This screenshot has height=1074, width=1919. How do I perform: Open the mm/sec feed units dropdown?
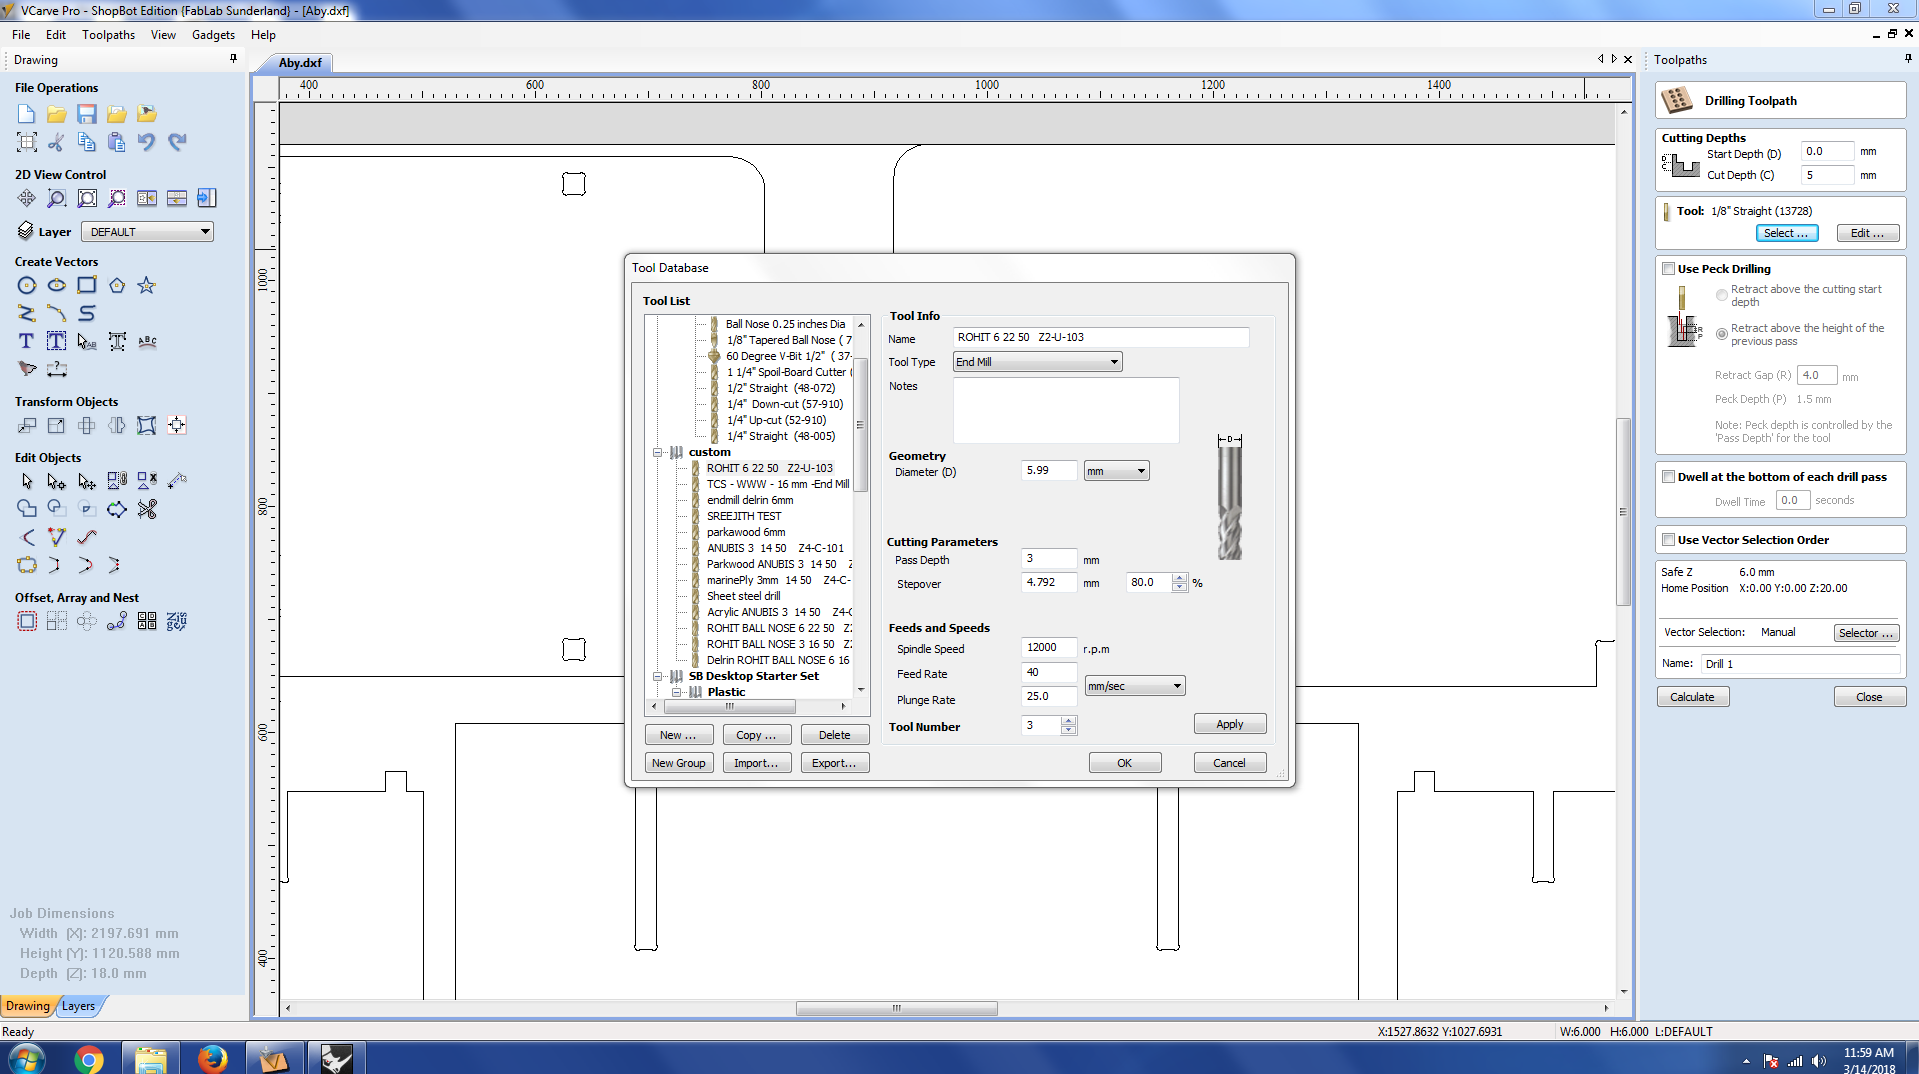tap(1135, 686)
